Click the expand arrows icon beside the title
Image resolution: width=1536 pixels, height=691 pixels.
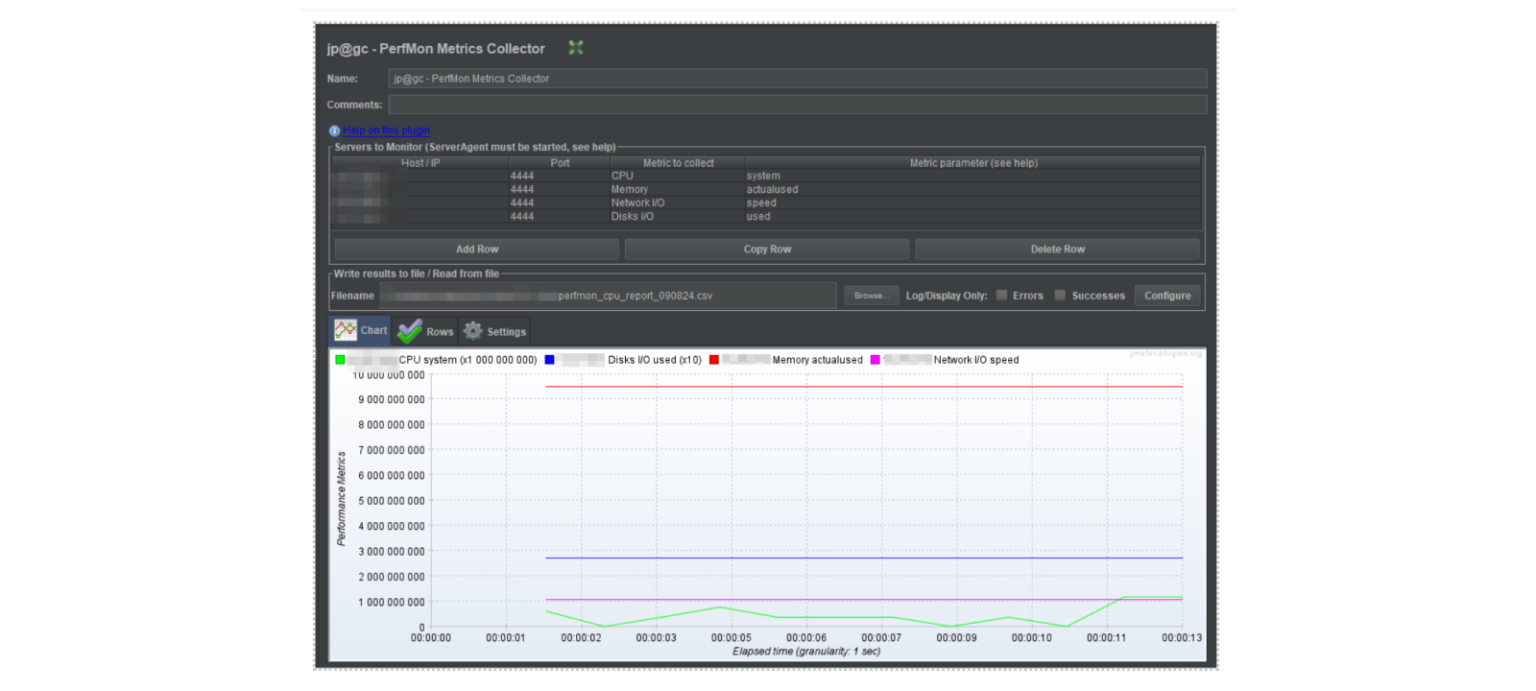[575, 47]
